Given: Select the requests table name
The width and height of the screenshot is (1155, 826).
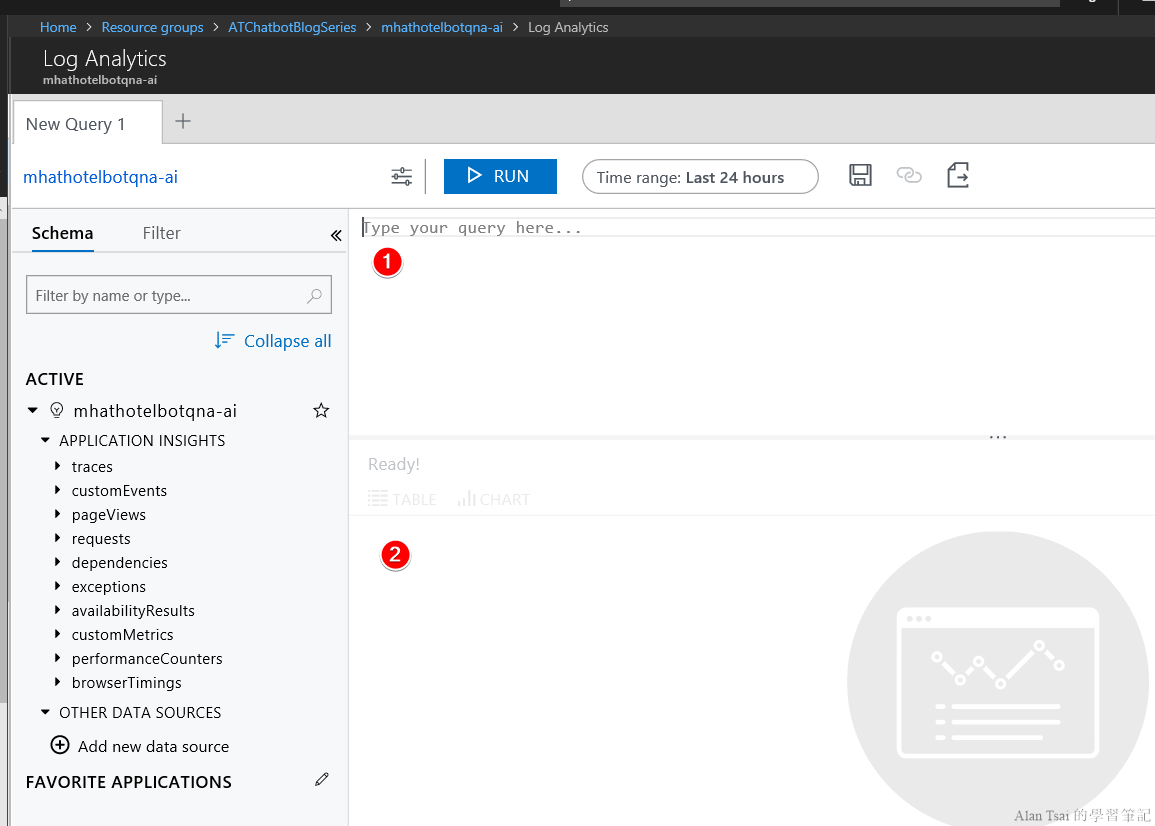Looking at the screenshot, I should (101, 539).
